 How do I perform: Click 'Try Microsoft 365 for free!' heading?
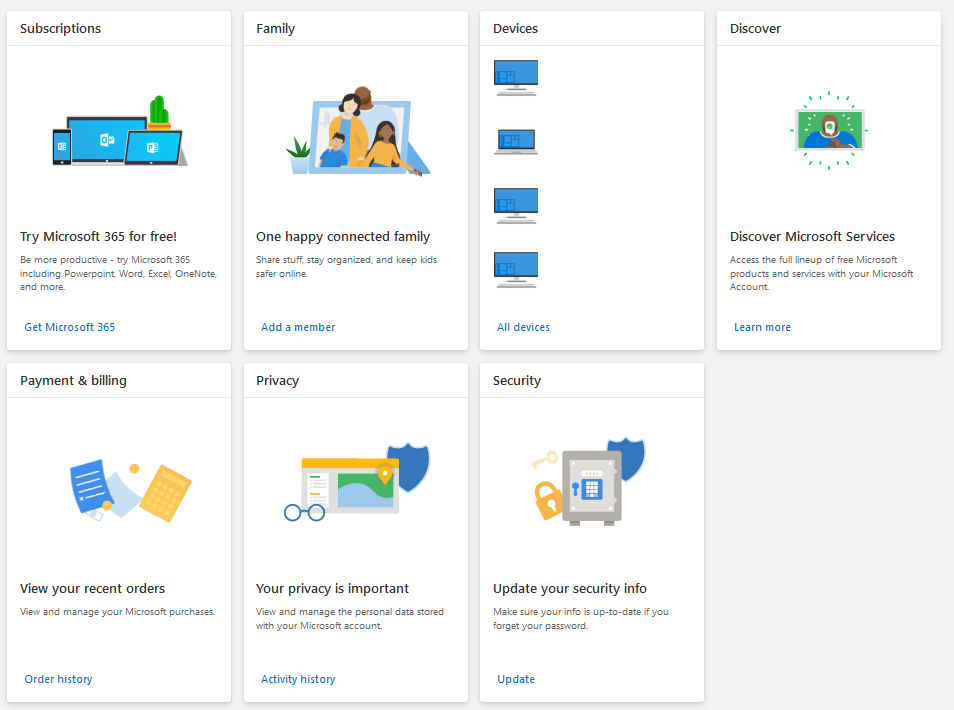pyautogui.click(x=99, y=237)
